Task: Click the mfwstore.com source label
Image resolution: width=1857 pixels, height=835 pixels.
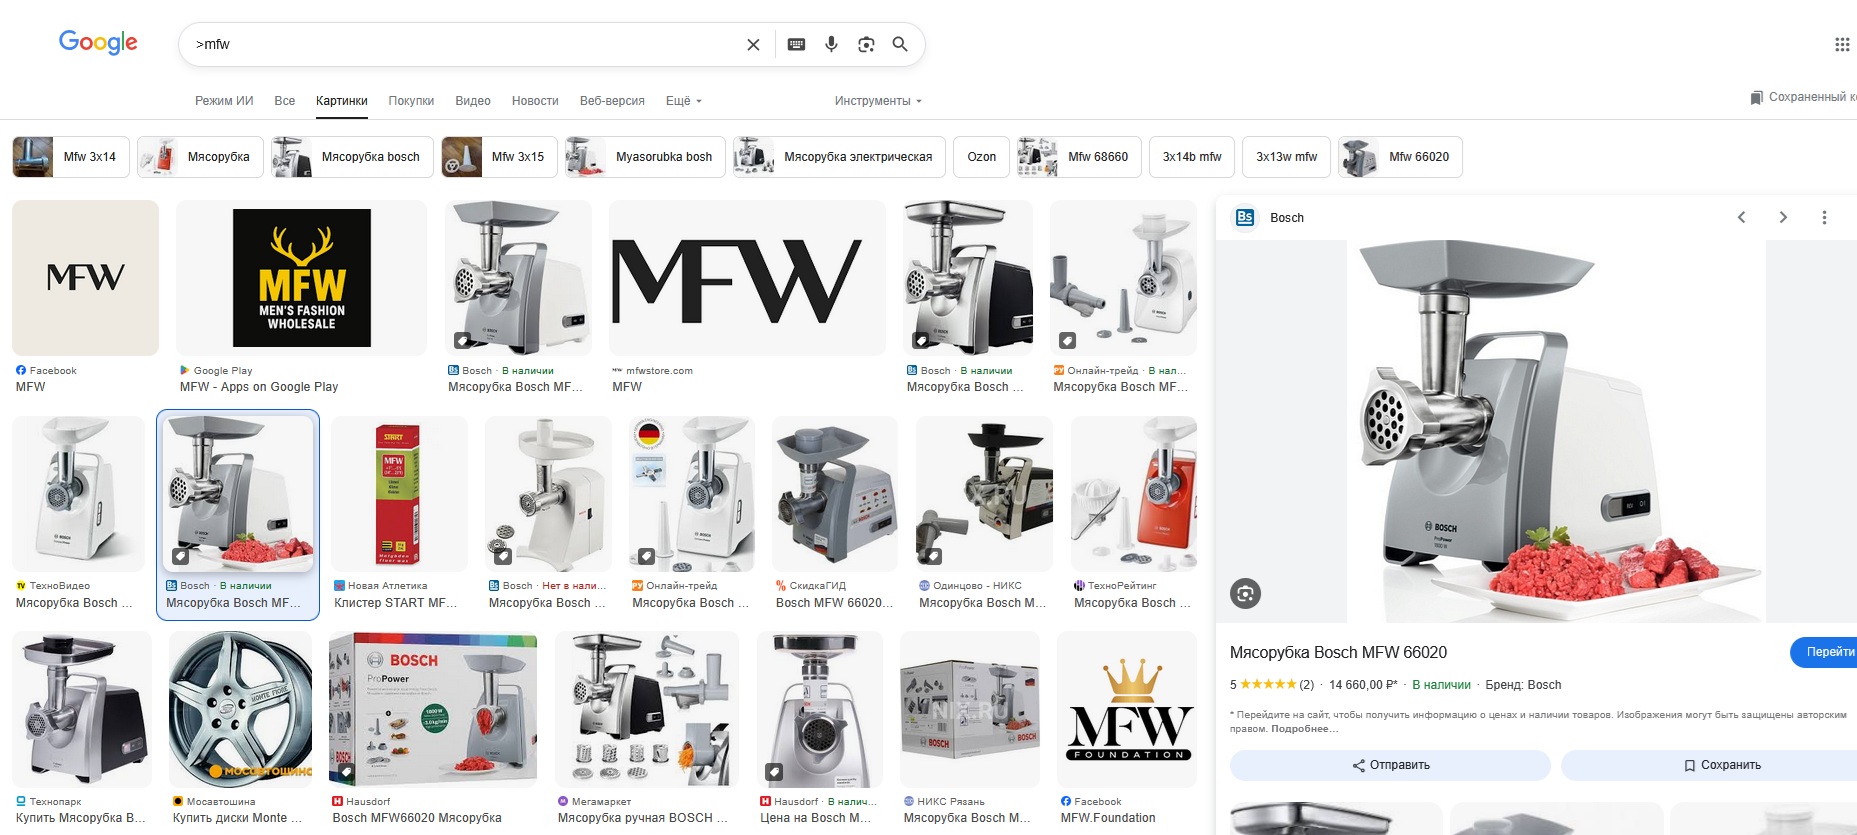Action: [660, 371]
